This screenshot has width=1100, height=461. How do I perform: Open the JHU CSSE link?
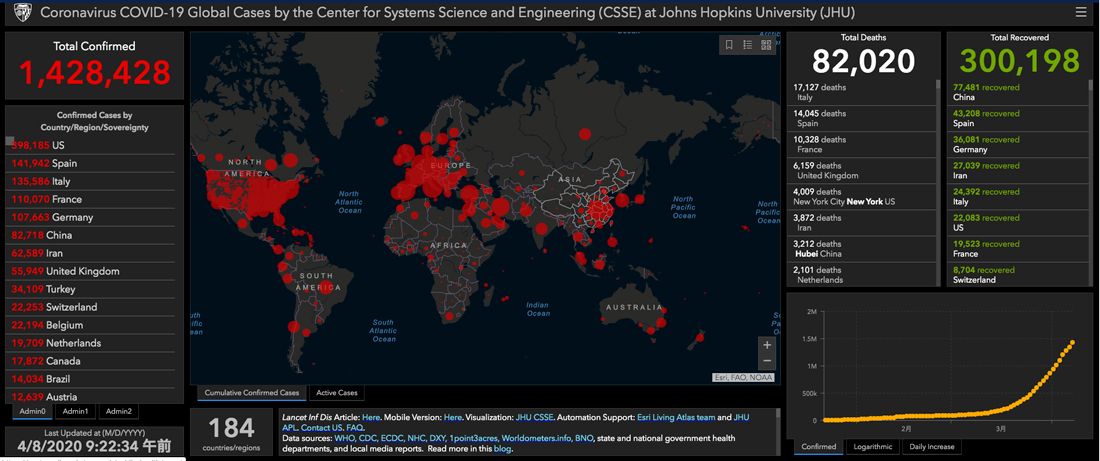tap(535, 417)
